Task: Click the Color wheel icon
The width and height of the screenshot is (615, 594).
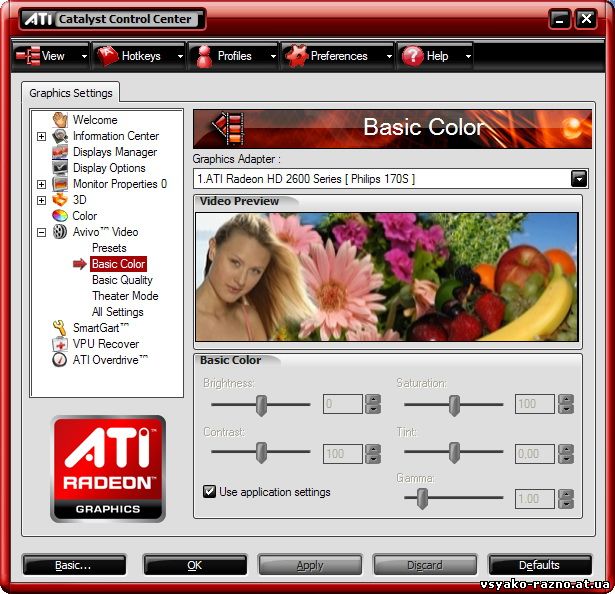Action: pyautogui.click(x=60, y=216)
